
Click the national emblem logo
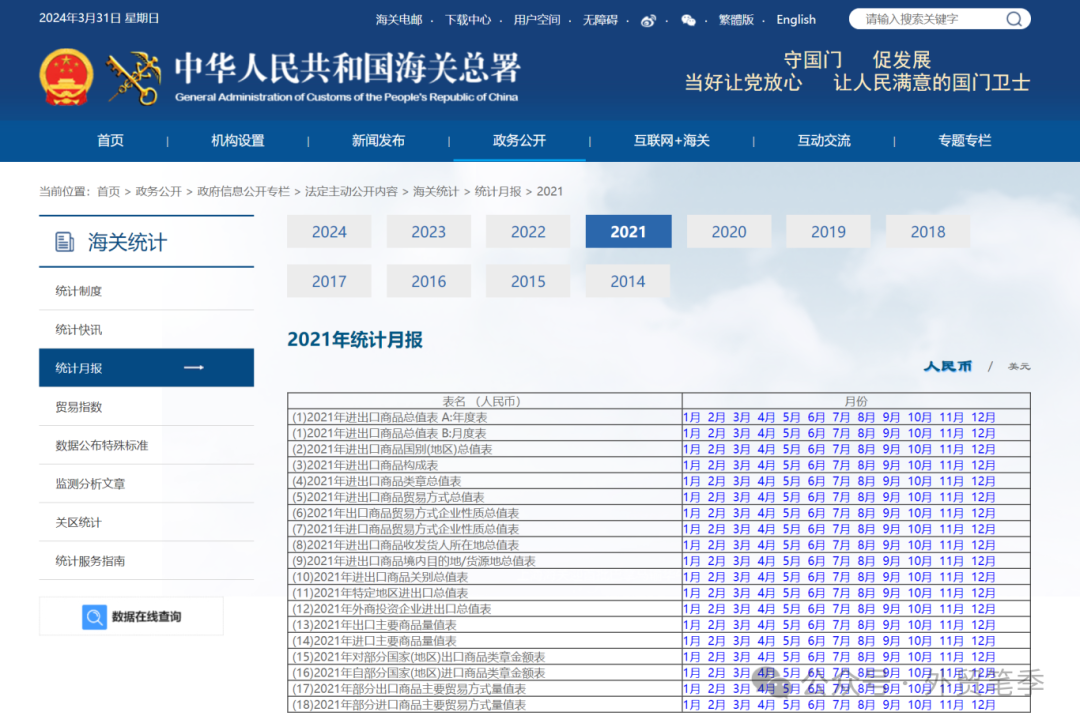pyautogui.click(x=66, y=76)
